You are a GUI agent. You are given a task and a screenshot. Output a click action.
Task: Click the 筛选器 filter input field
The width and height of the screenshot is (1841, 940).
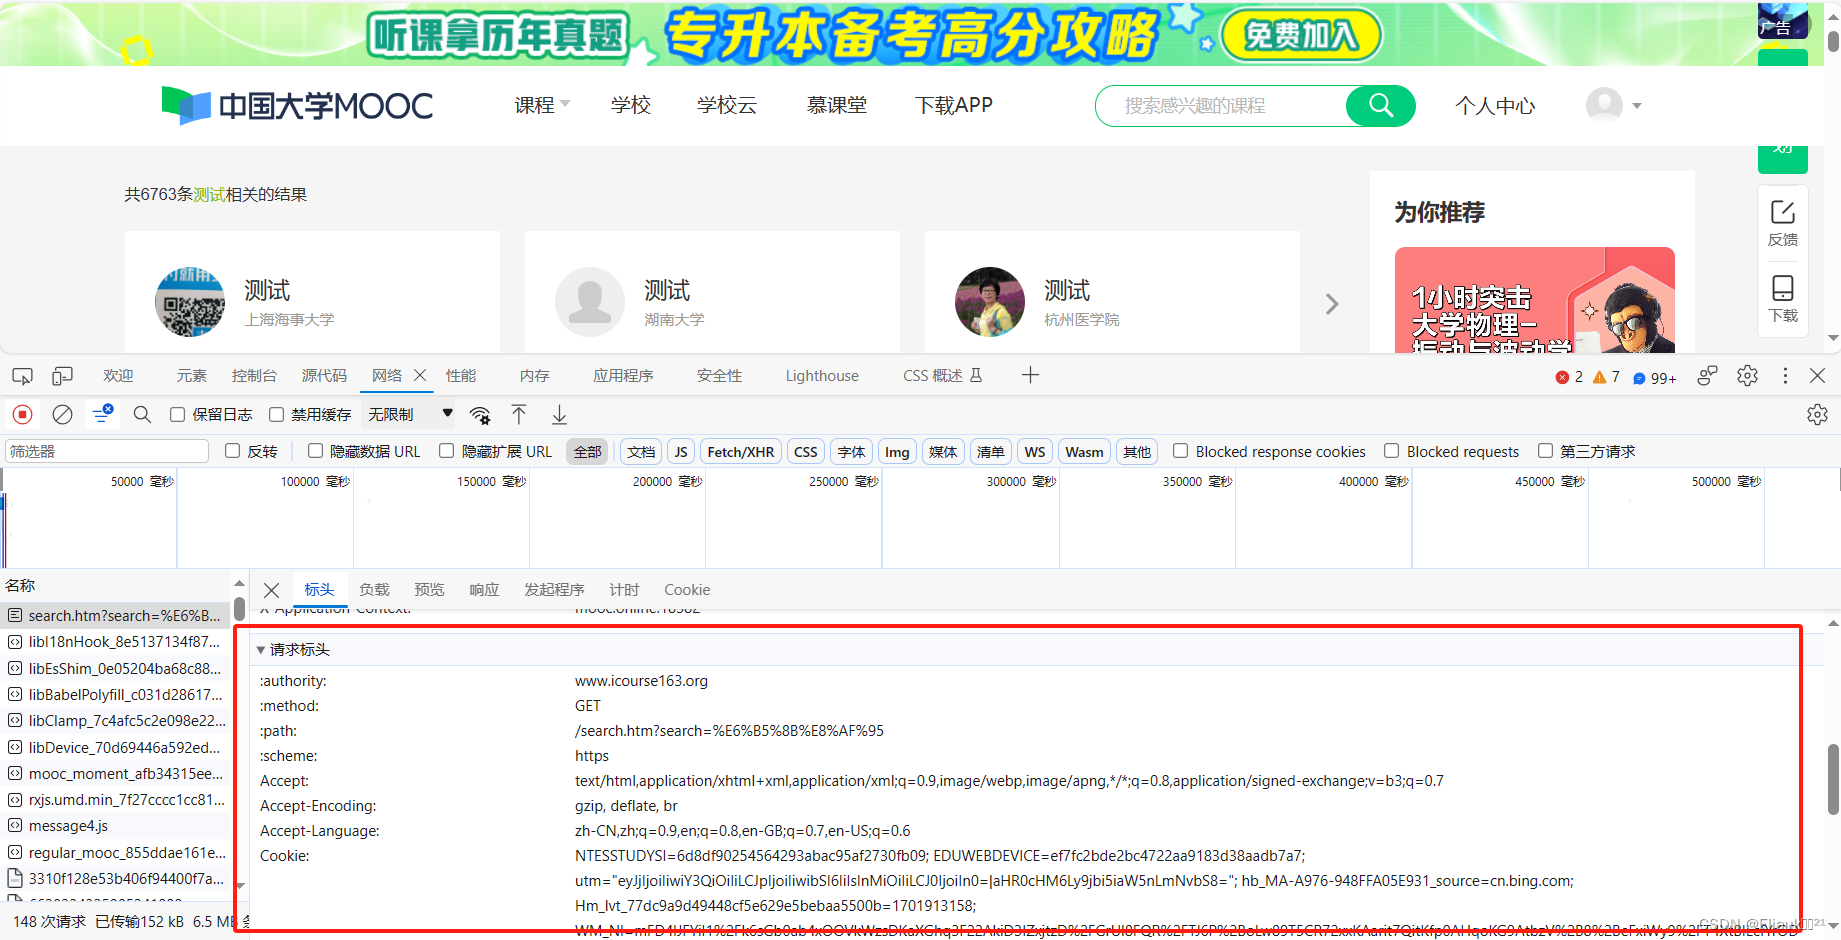click(x=107, y=451)
